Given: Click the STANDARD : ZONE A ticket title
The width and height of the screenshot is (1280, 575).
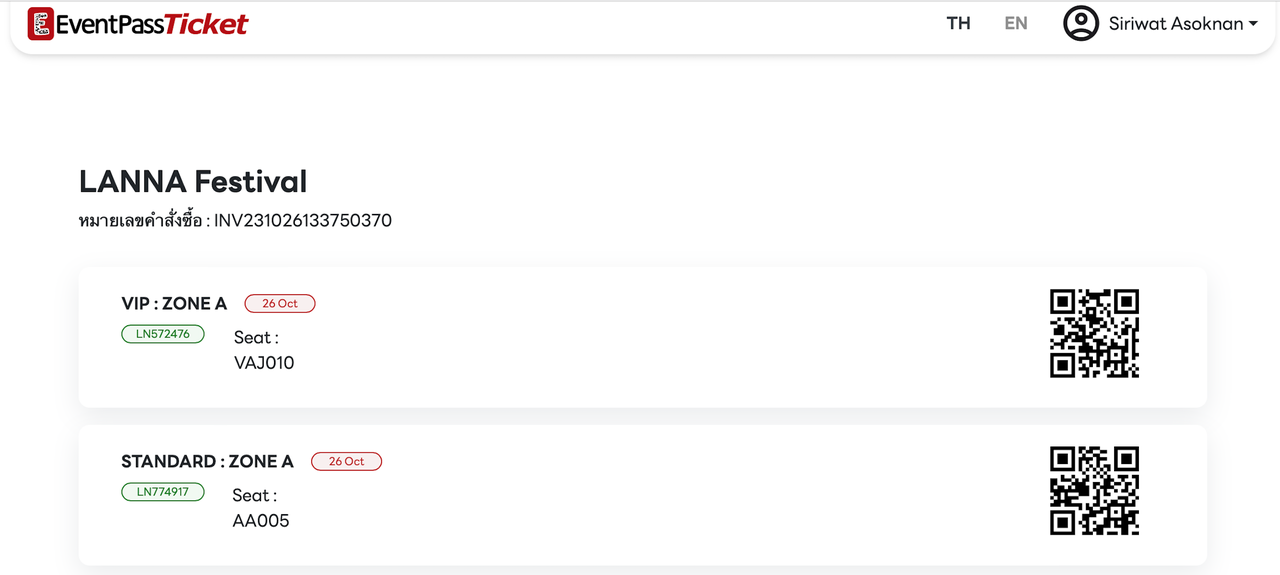Looking at the screenshot, I should tap(208, 461).
